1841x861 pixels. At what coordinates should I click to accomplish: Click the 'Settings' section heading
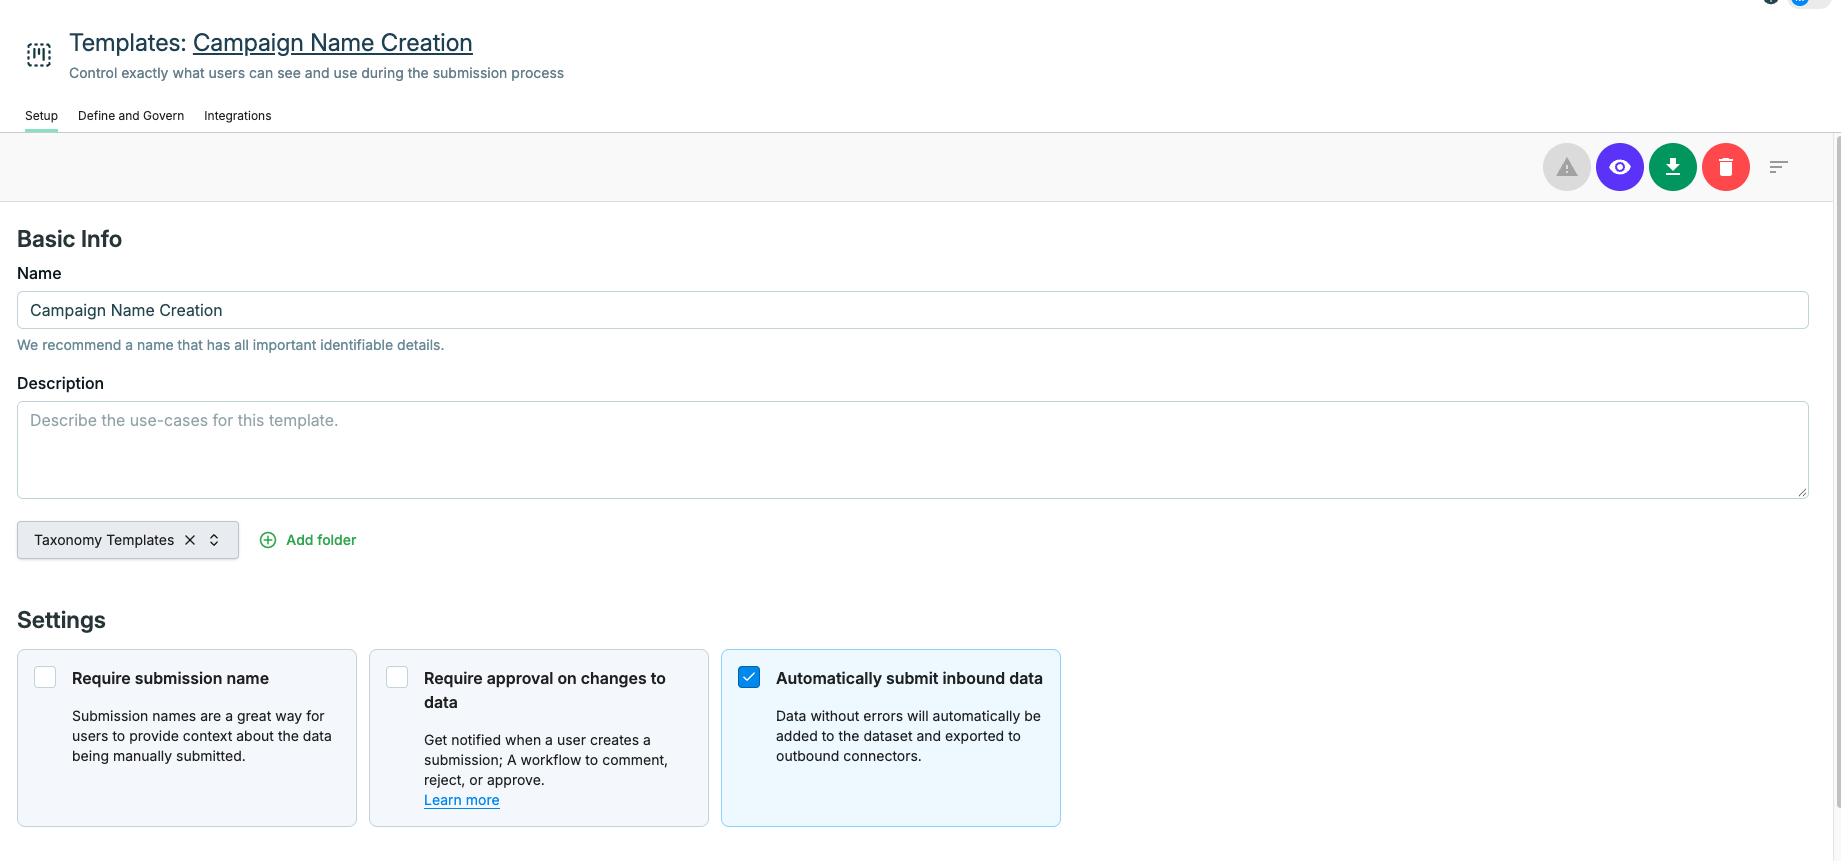coord(61,620)
